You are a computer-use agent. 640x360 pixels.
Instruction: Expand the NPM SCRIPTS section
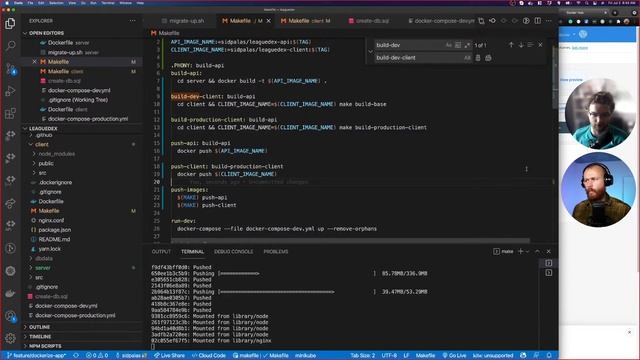[82, 346]
